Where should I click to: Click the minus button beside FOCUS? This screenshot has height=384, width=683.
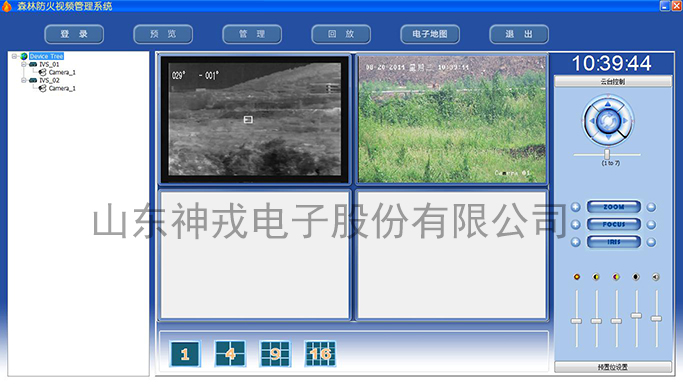click(651, 225)
